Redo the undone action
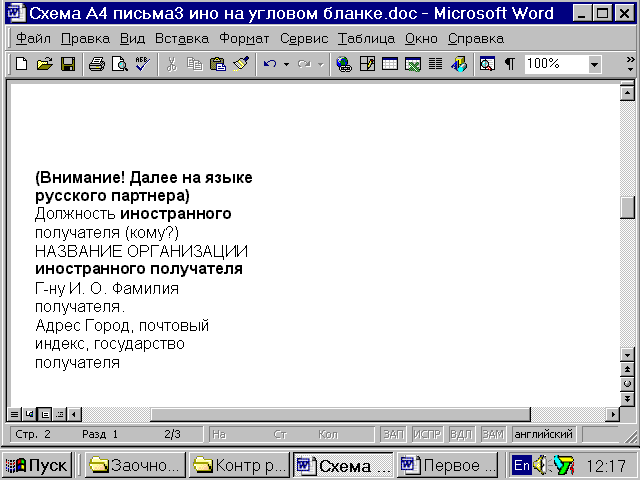The width and height of the screenshot is (640, 480). [x=304, y=64]
